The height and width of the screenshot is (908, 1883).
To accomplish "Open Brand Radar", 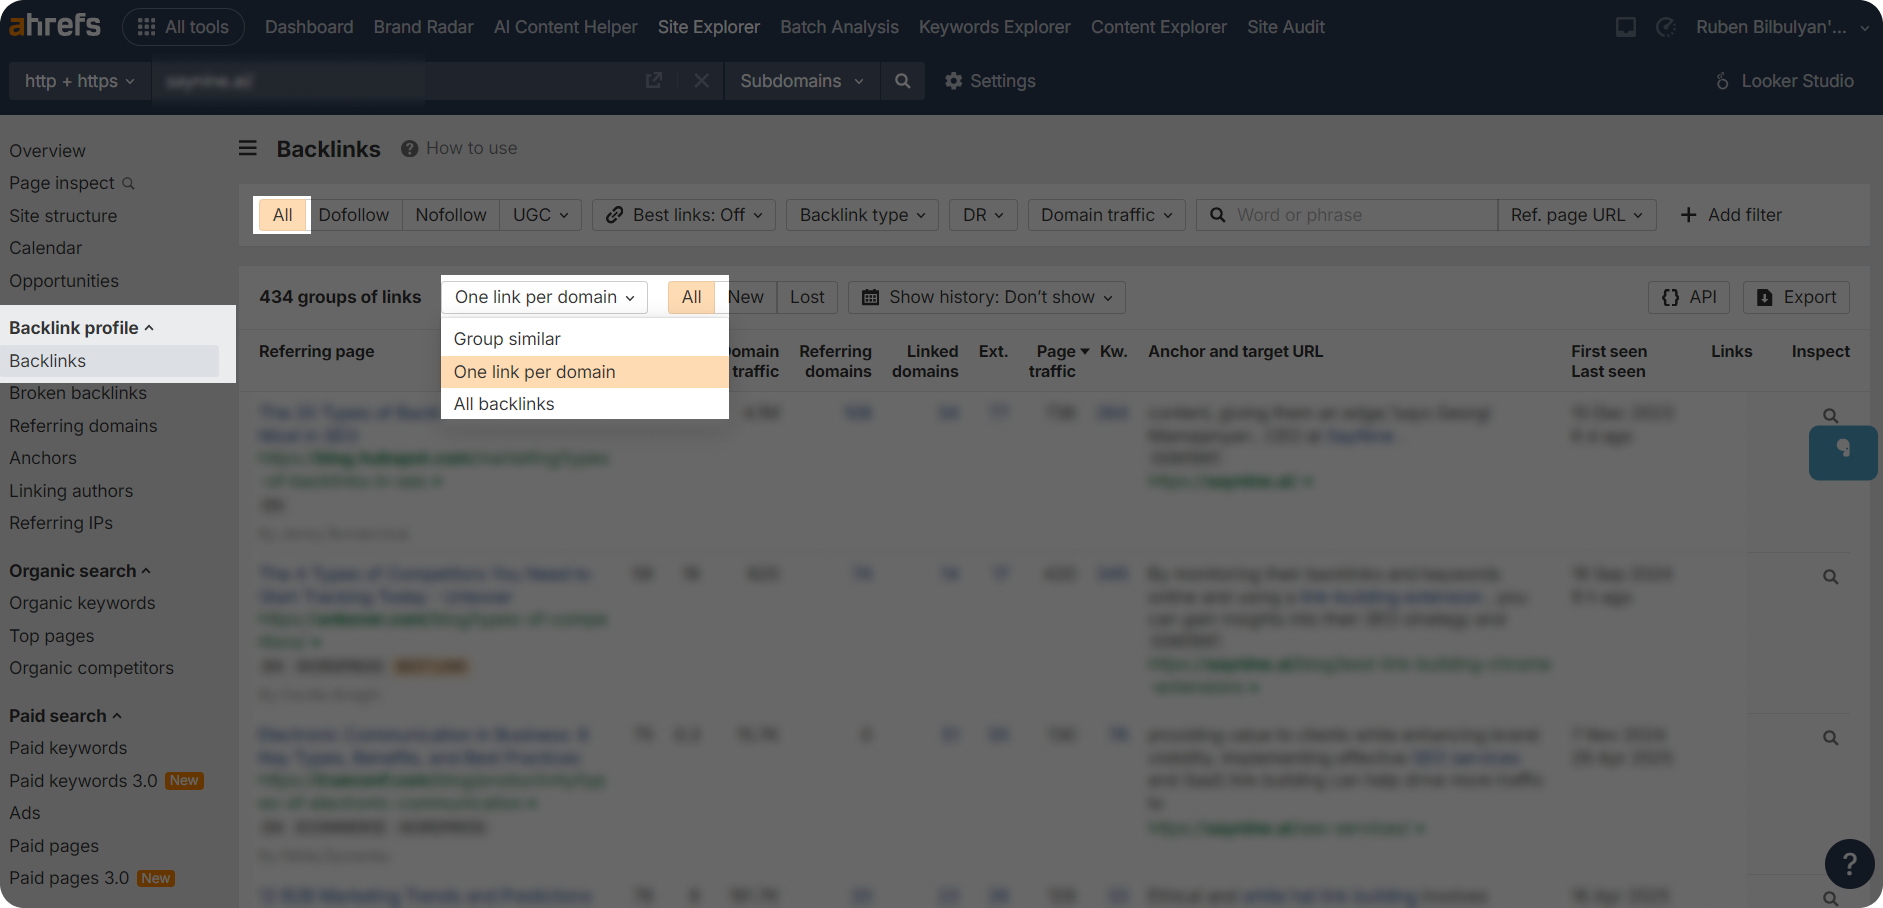I will tap(424, 27).
